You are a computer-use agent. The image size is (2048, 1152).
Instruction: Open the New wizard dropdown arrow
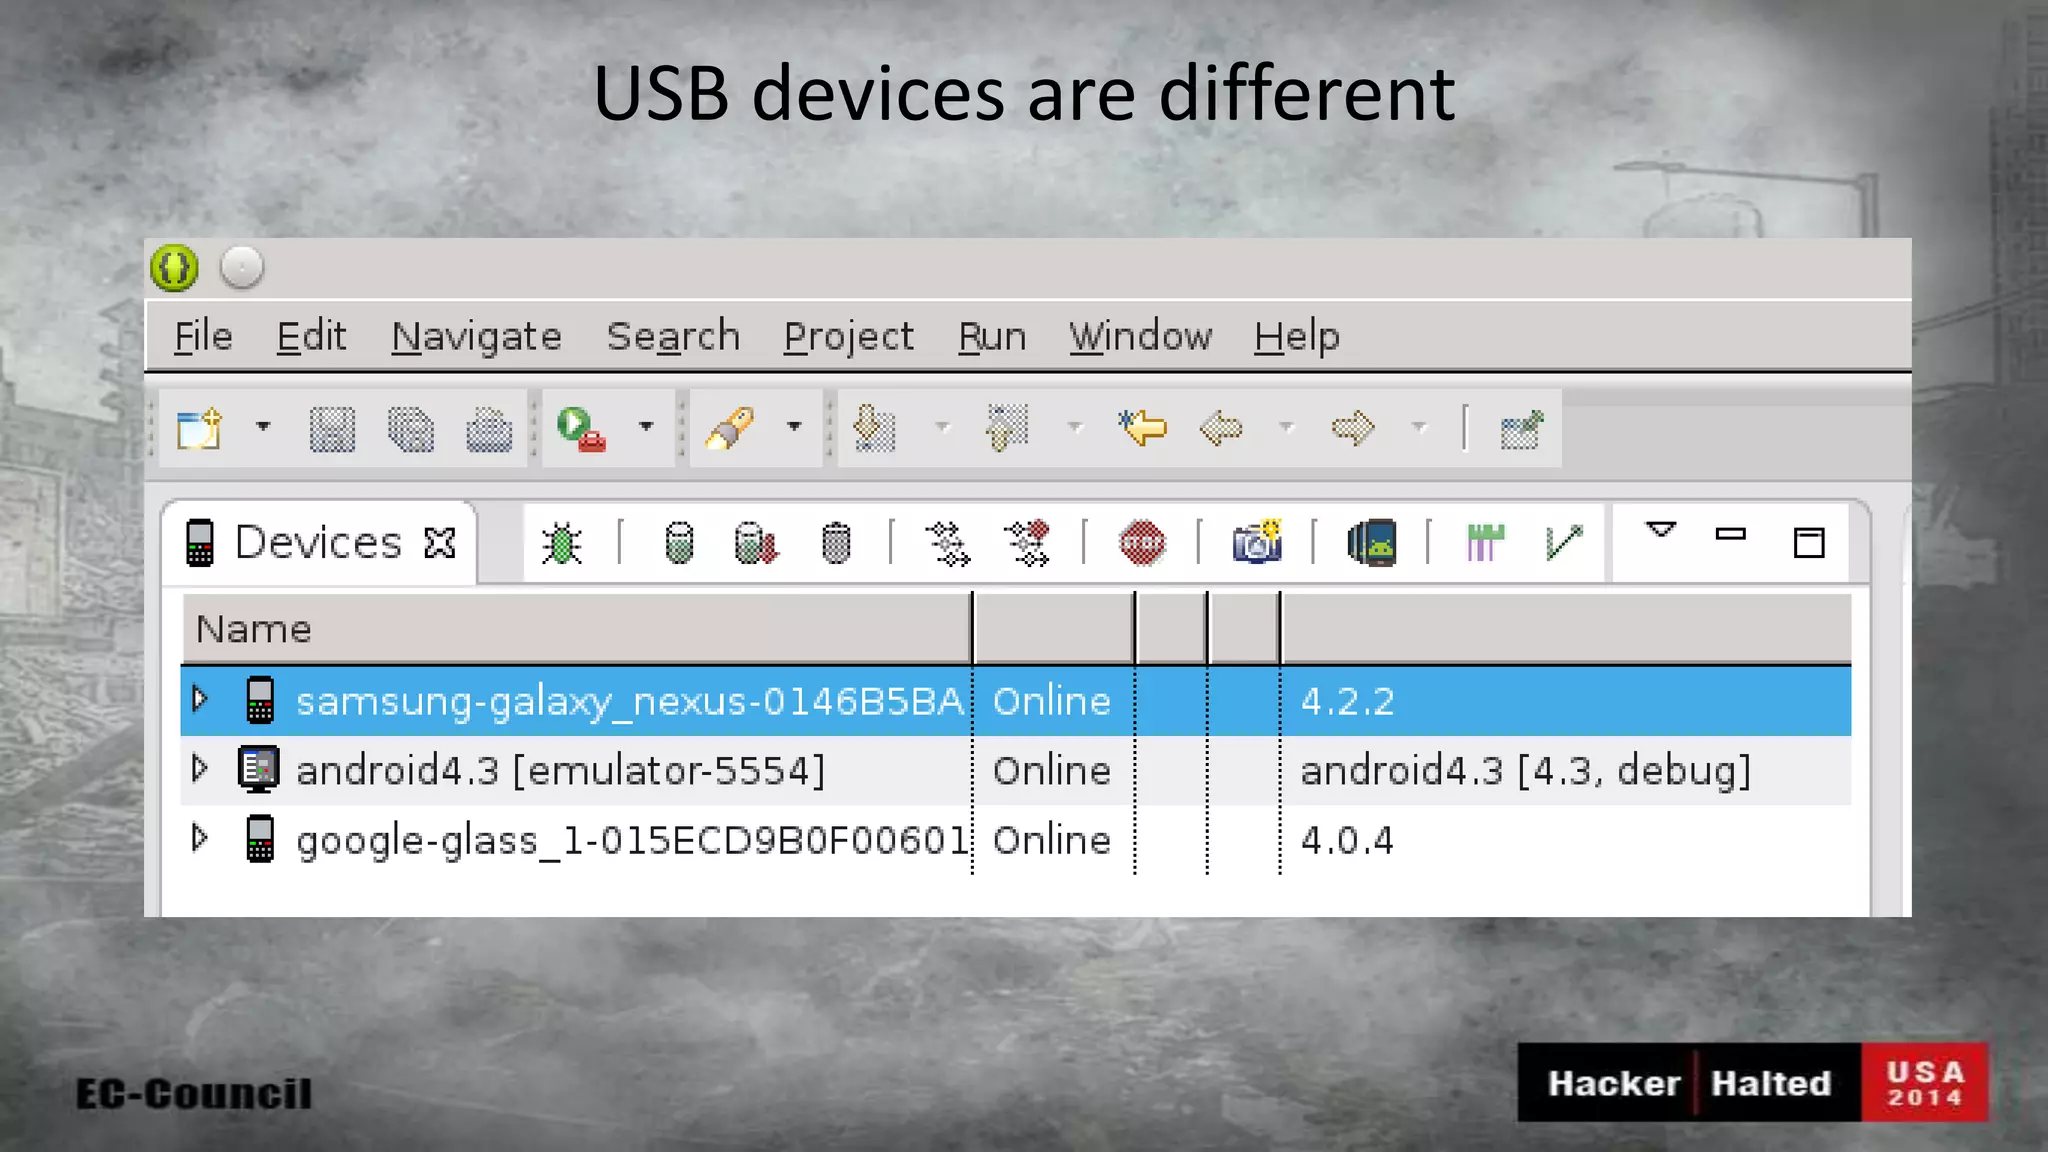(x=263, y=427)
